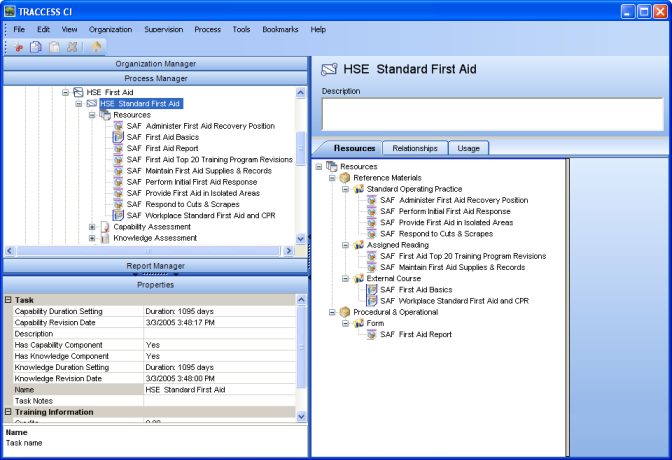Click Resources root icon in right pane
The width and height of the screenshot is (672, 460).
click(x=332, y=166)
